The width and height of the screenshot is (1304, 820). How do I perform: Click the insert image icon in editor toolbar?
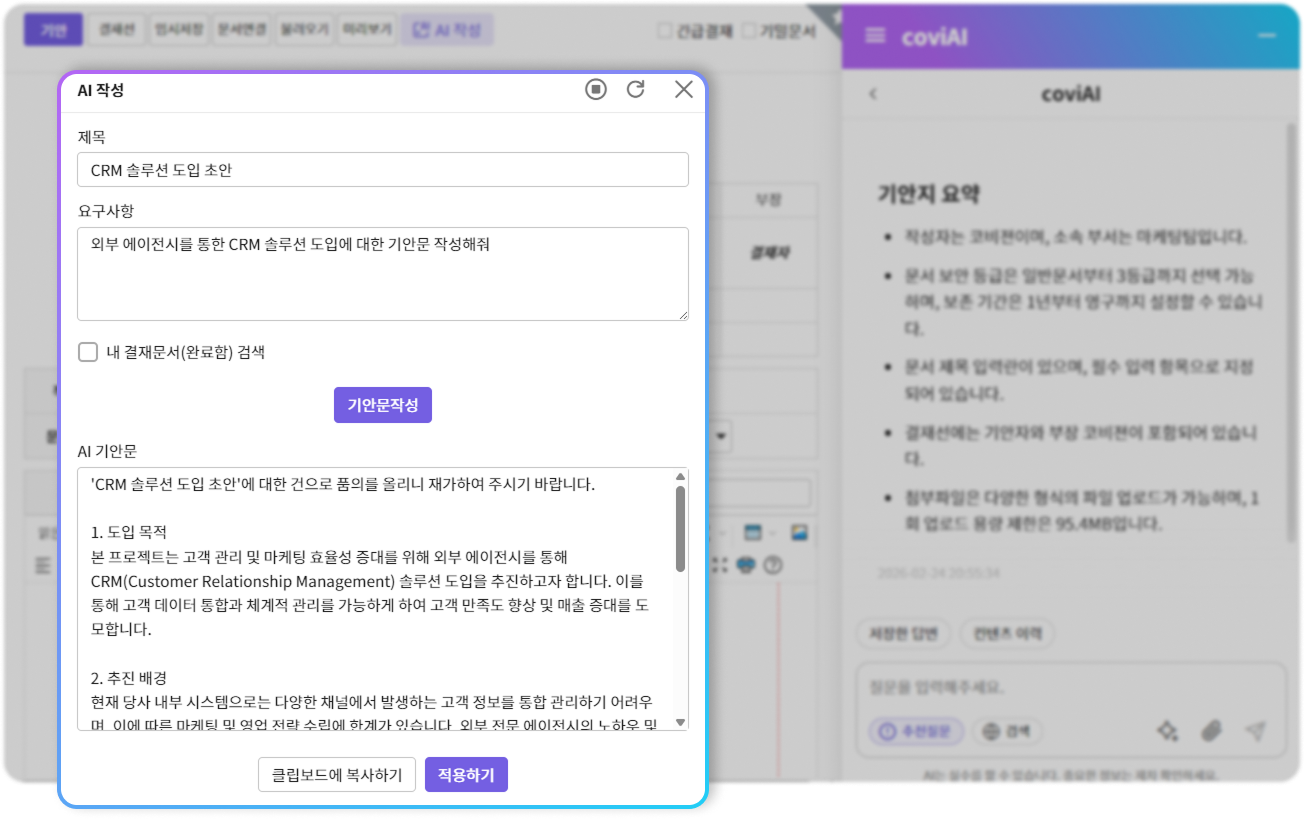tap(799, 531)
